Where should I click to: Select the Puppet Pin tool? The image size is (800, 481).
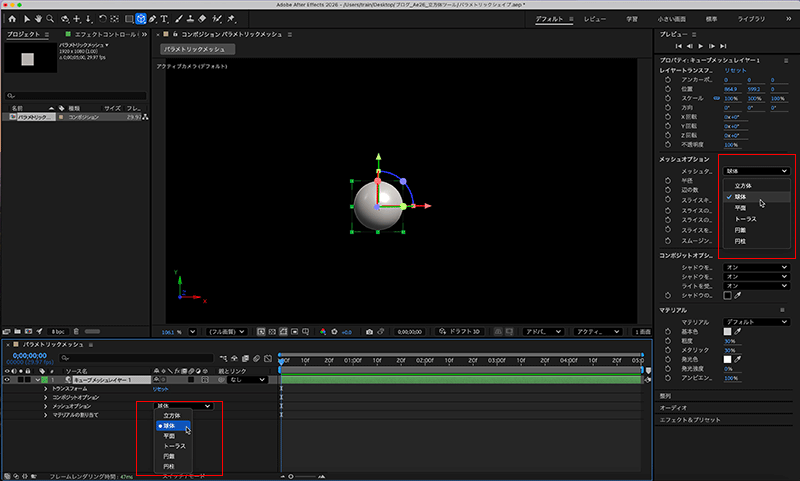[231, 19]
